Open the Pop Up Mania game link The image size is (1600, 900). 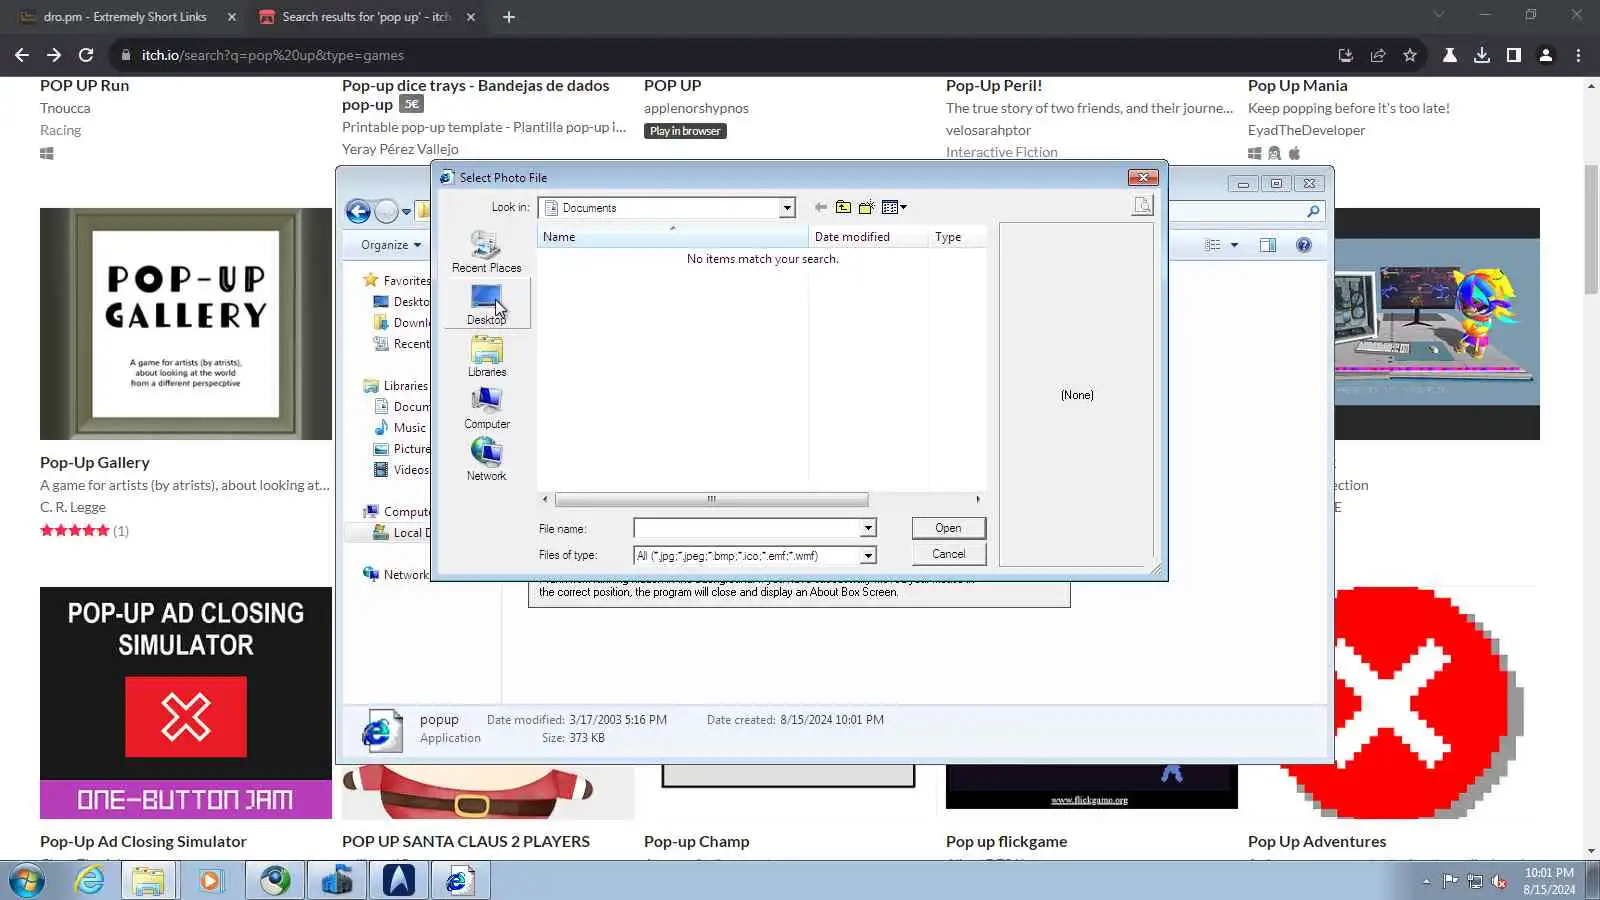(1298, 86)
